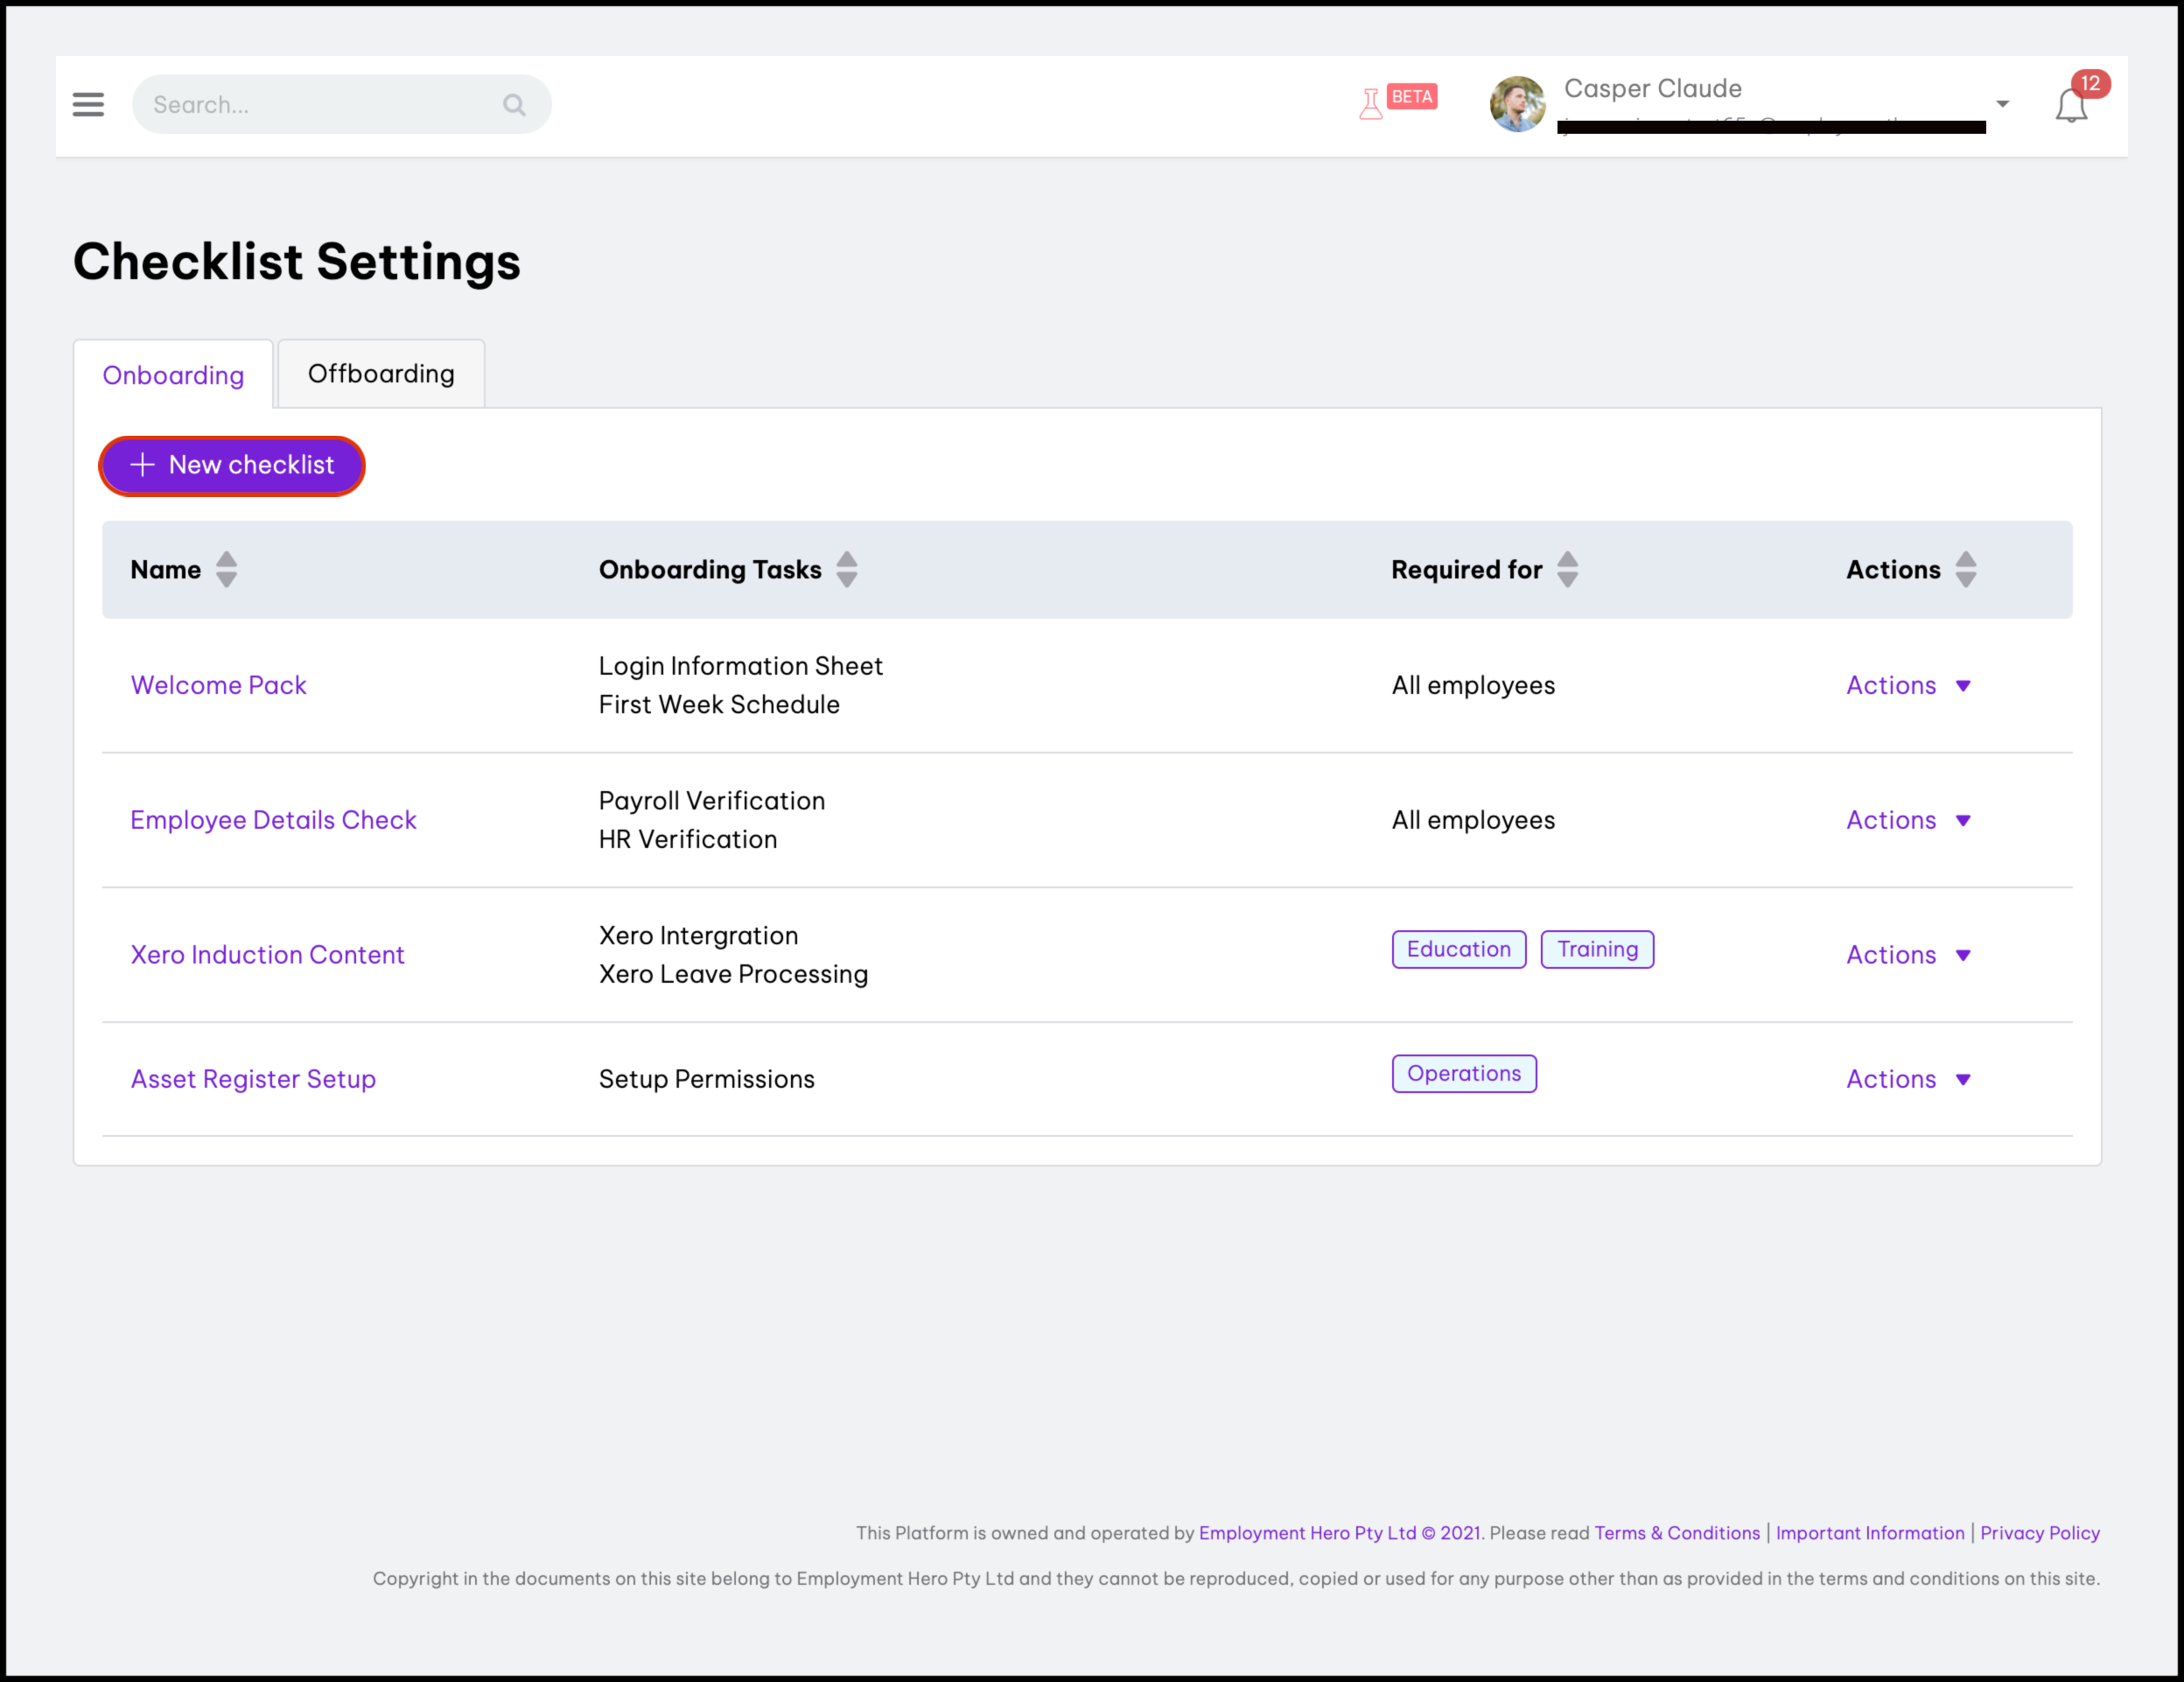Screen dimensions: 2184x1682
Task: Open notifications bell with 12 badge
Action: click(x=2071, y=104)
